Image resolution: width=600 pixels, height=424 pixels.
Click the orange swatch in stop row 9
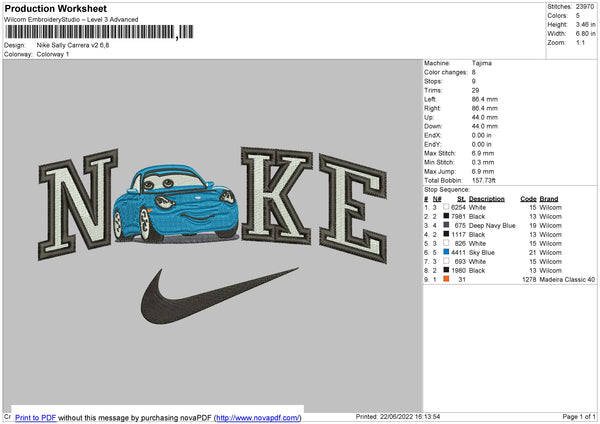coord(446,279)
